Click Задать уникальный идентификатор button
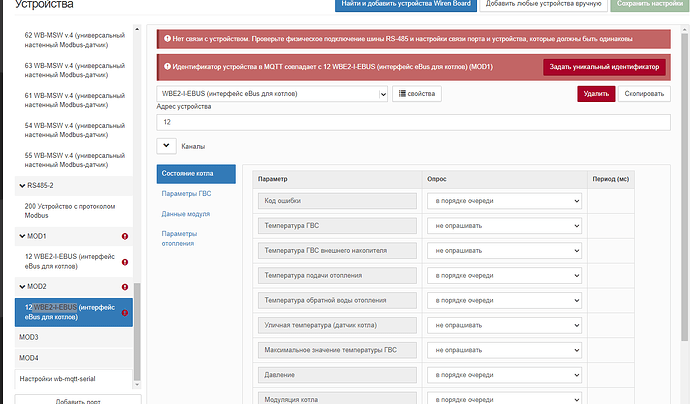690x404 pixels. pos(604,67)
